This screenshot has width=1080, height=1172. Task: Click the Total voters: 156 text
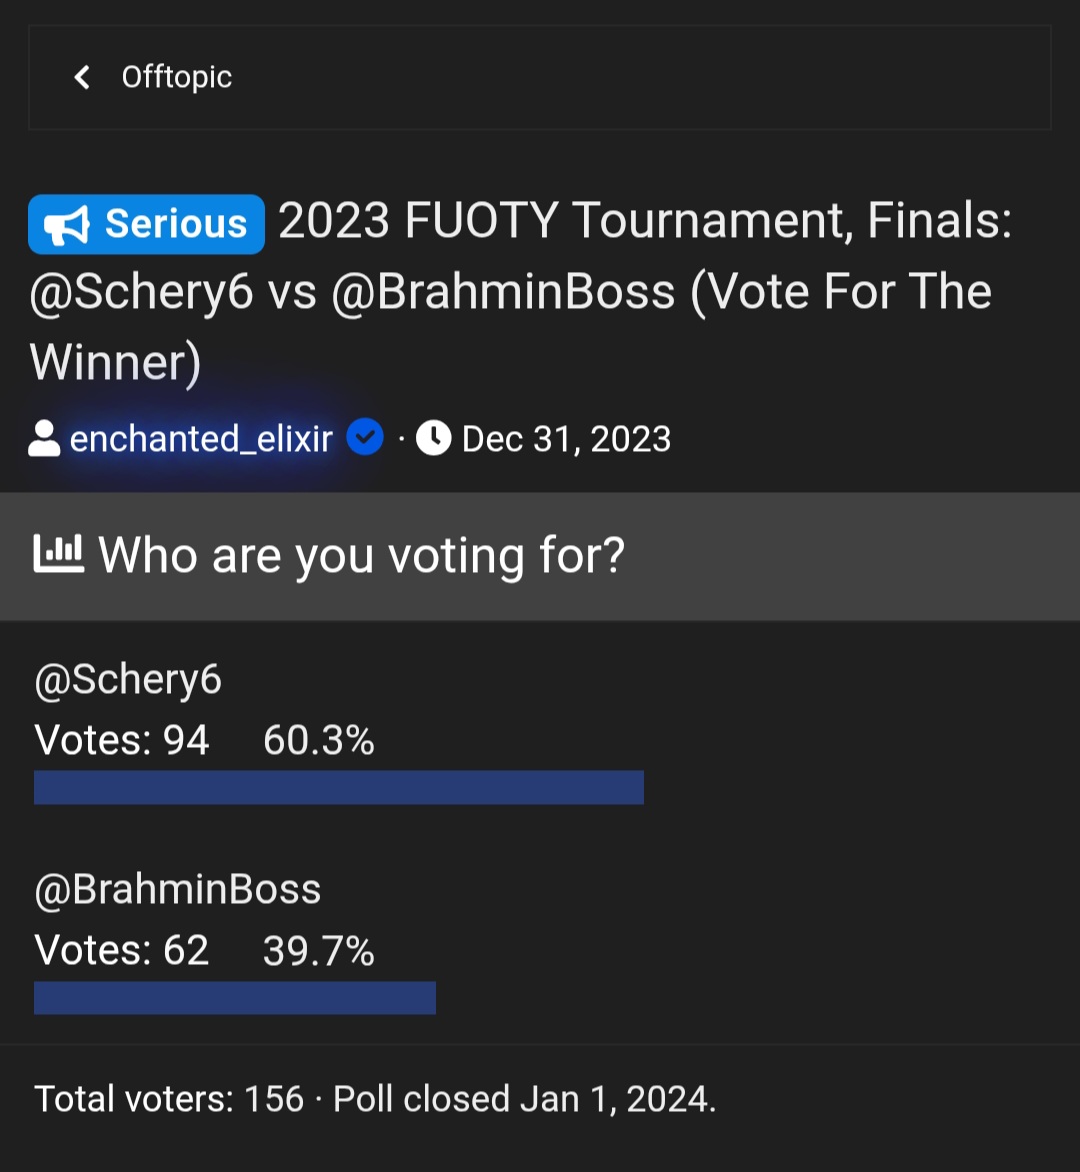pos(169,1099)
